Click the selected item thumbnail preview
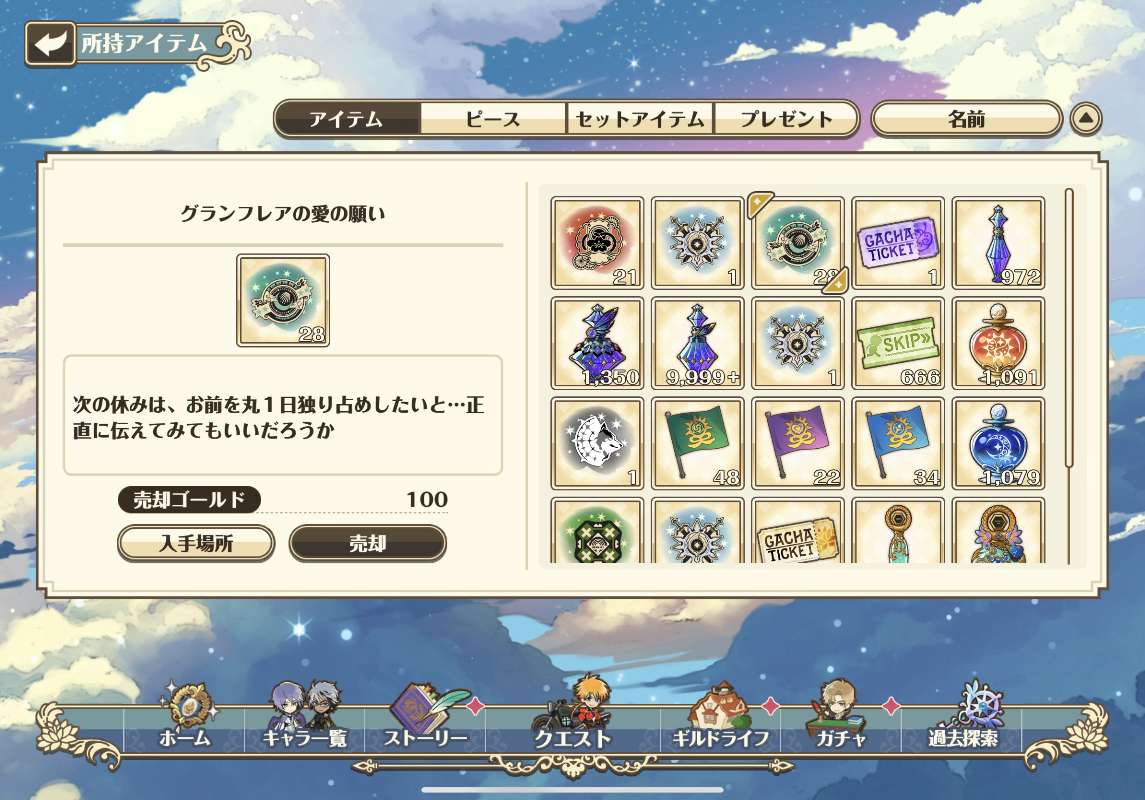 point(283,300)
